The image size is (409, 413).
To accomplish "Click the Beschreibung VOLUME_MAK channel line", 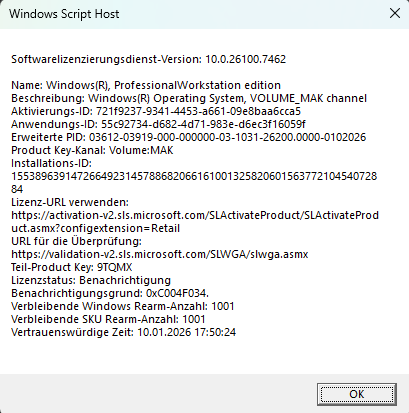I will [x=189, y=98].
